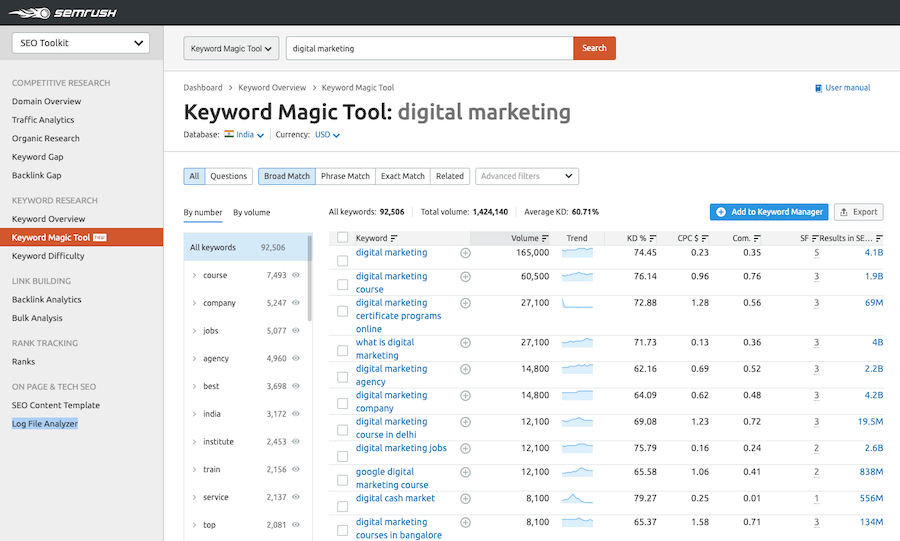This screenshot has width=900, height=541.
Task: Click the Semrush logo
Action: click(x=63, y=13)
